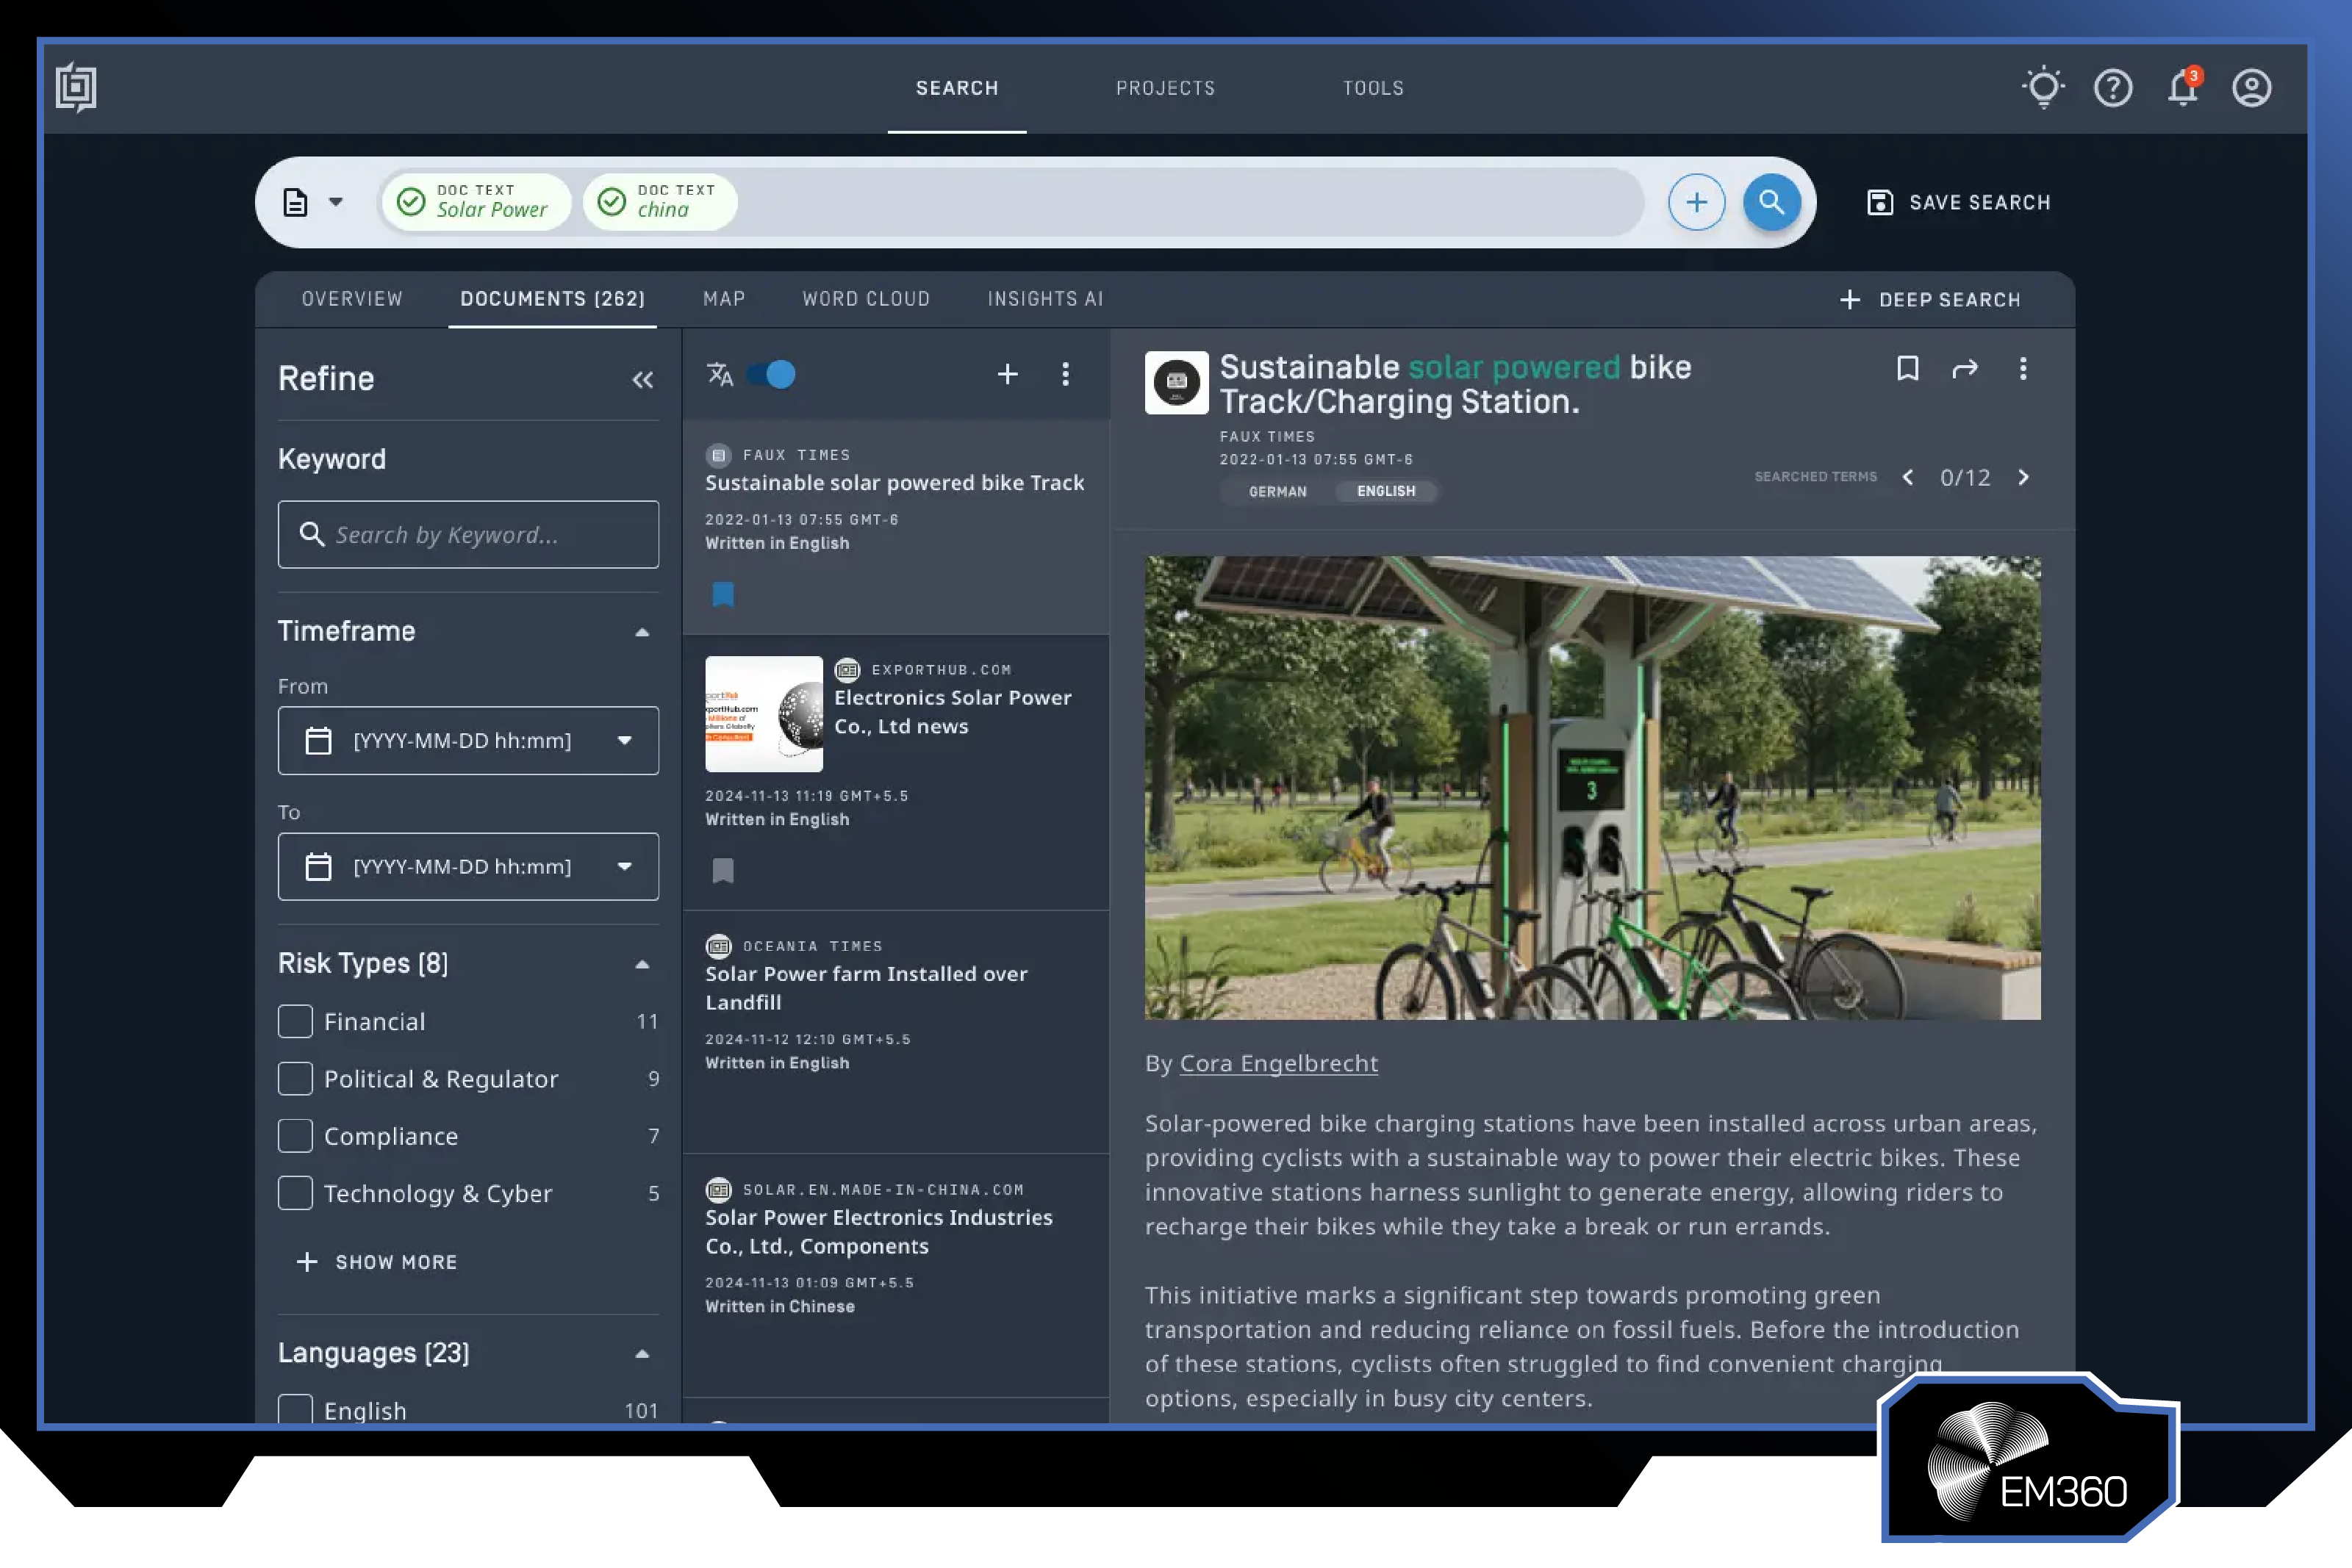Click the document type icon in search bar
The height and width of the screenshot is (1568, 2352).
pyautogui.click(x=295, y=202)
